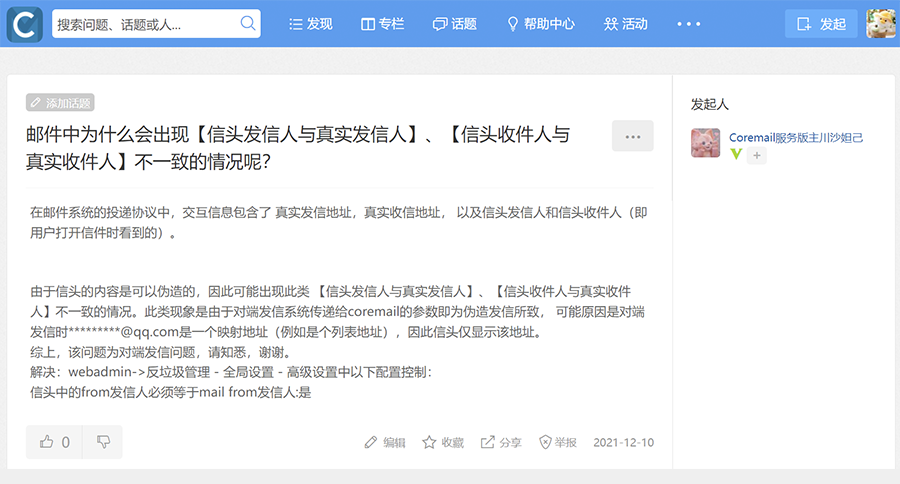900x484 pixels.
Task: Open the 帮助中心 help center
Action: point(540,24)
